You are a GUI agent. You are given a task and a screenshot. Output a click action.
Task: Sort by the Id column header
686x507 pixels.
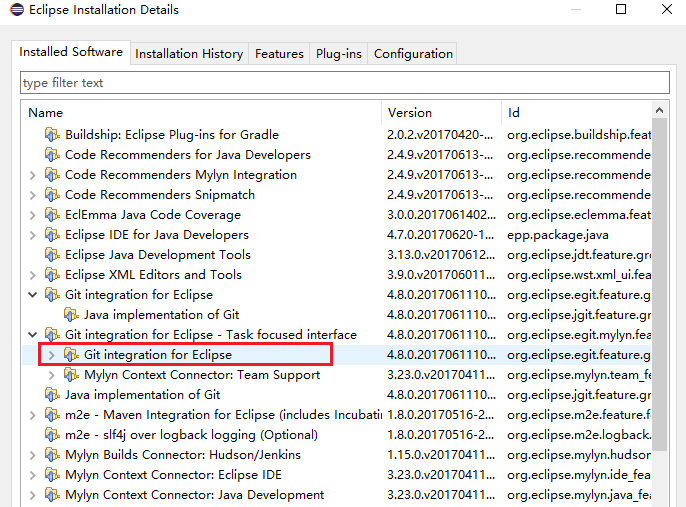pyautogui.click(x=576, y=113)
